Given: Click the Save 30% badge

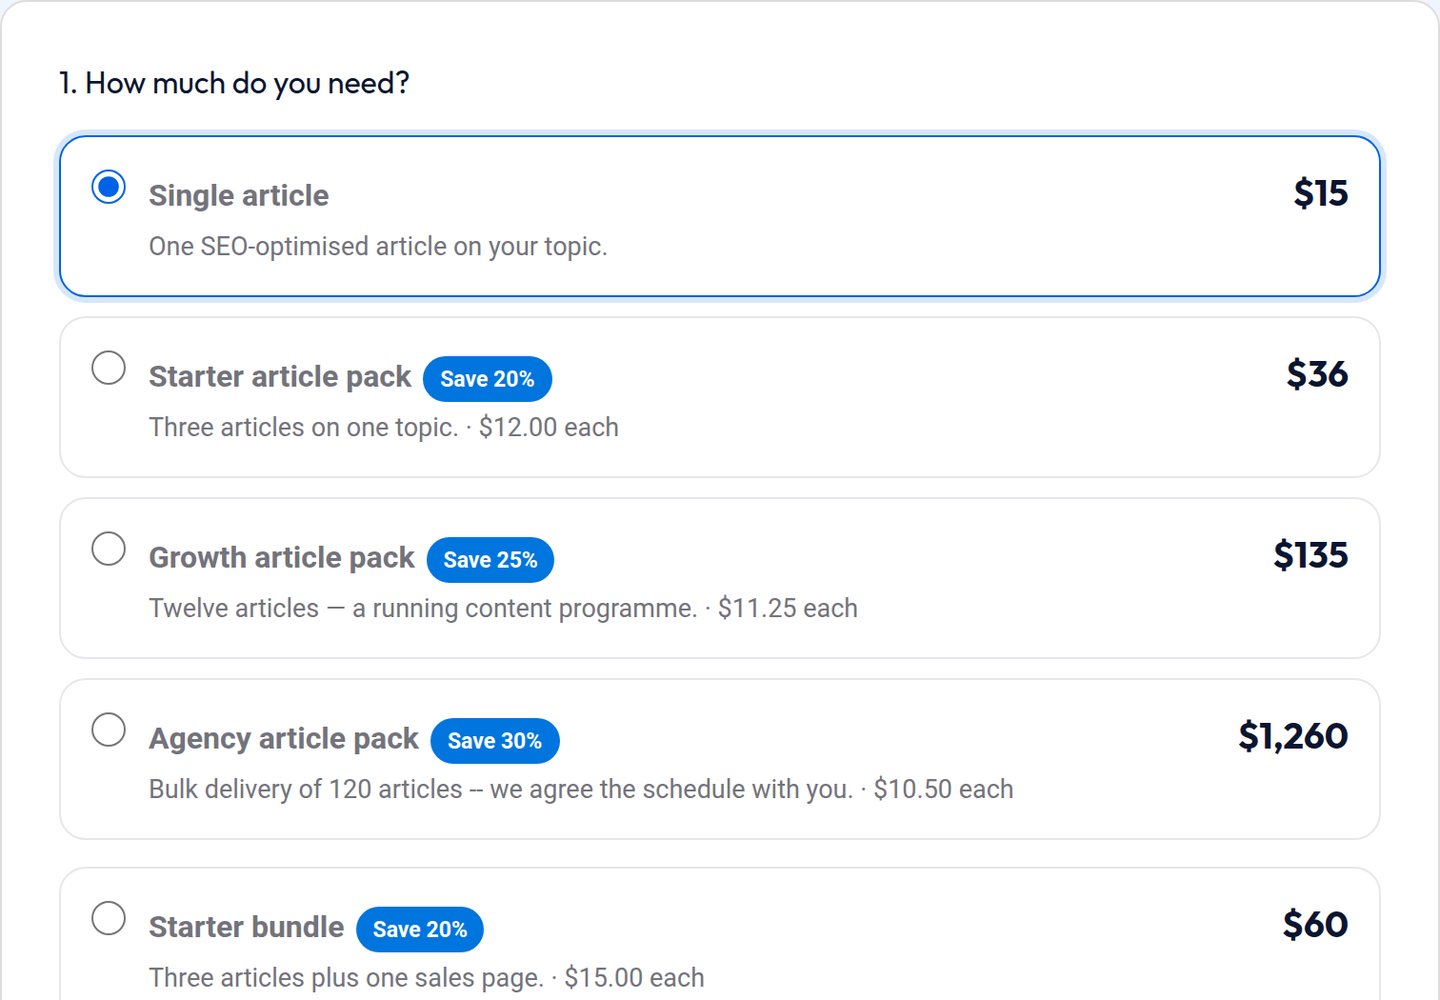Looking at the screenshot, I should click(x=495, y=741).
